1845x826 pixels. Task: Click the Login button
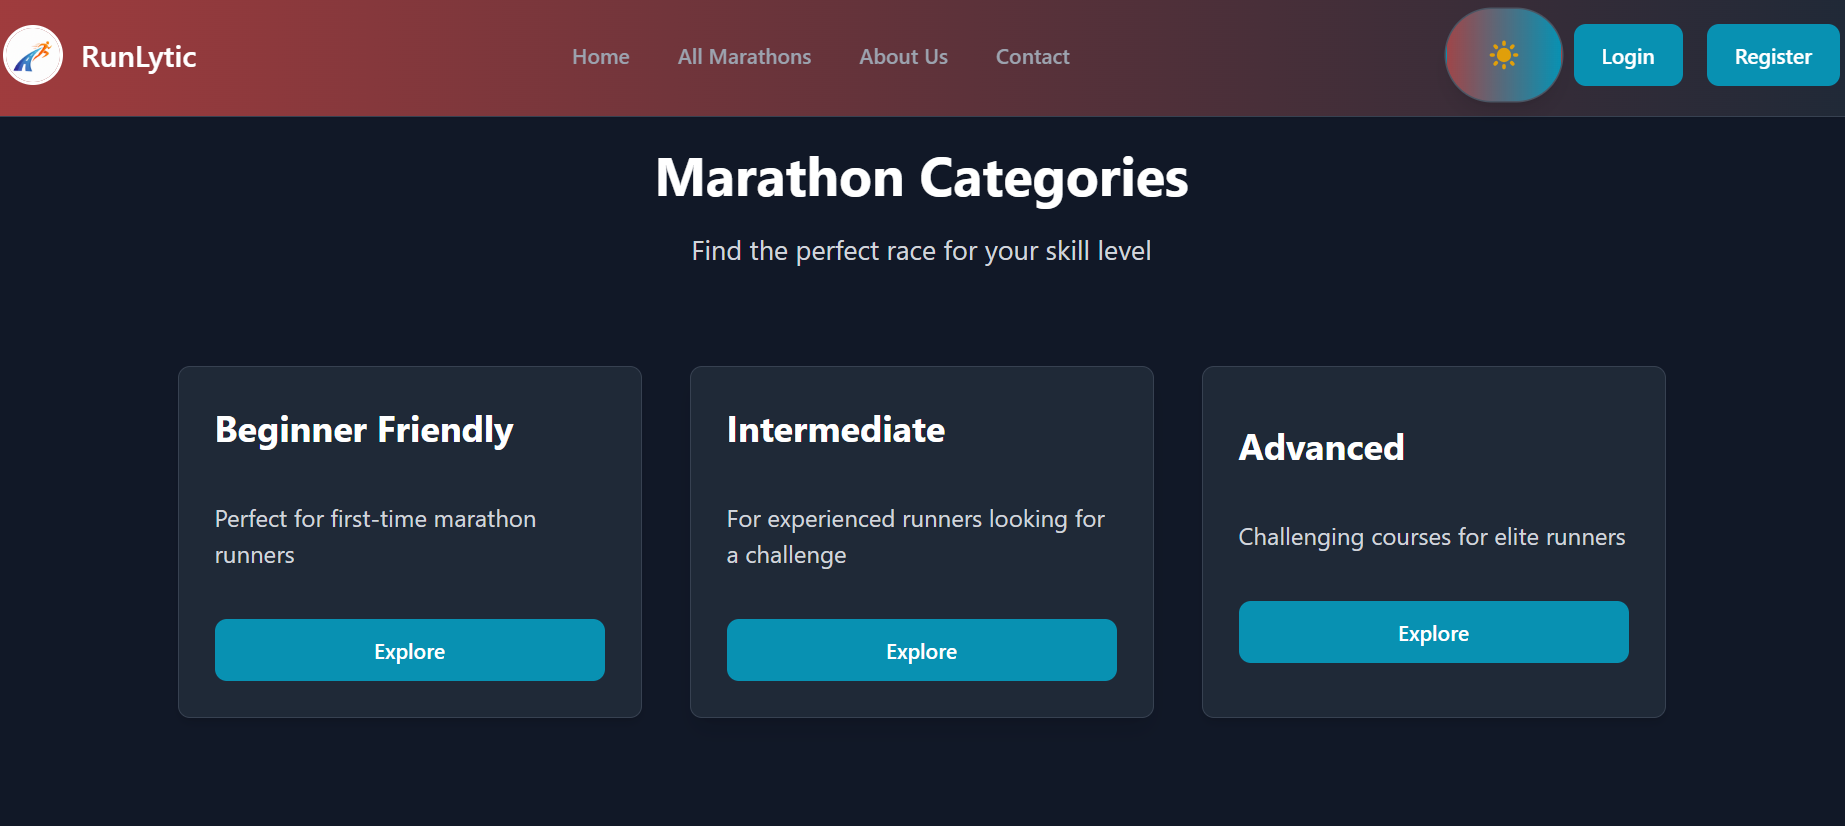coord(1628,55)
